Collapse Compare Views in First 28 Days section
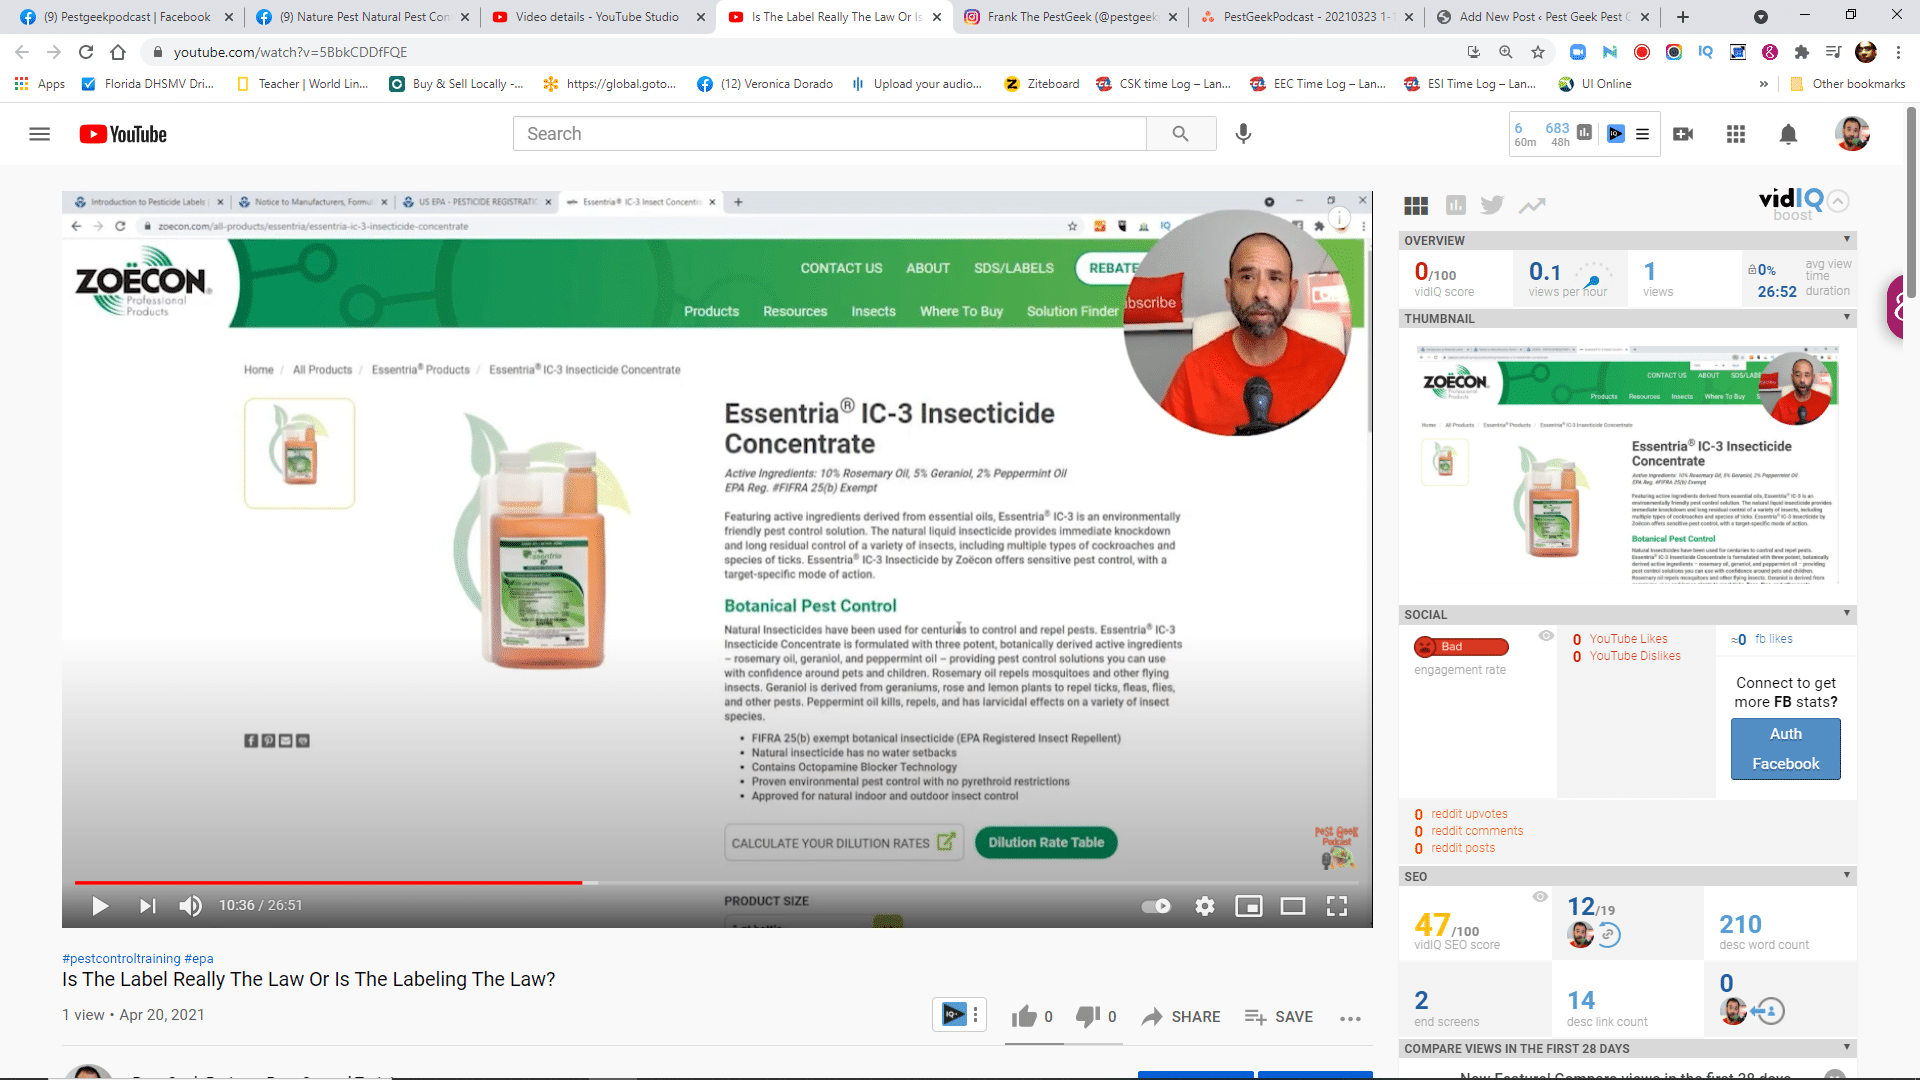Image resolution: width=1920 pixels, height=1080 pixels. click(1847, 1048)
